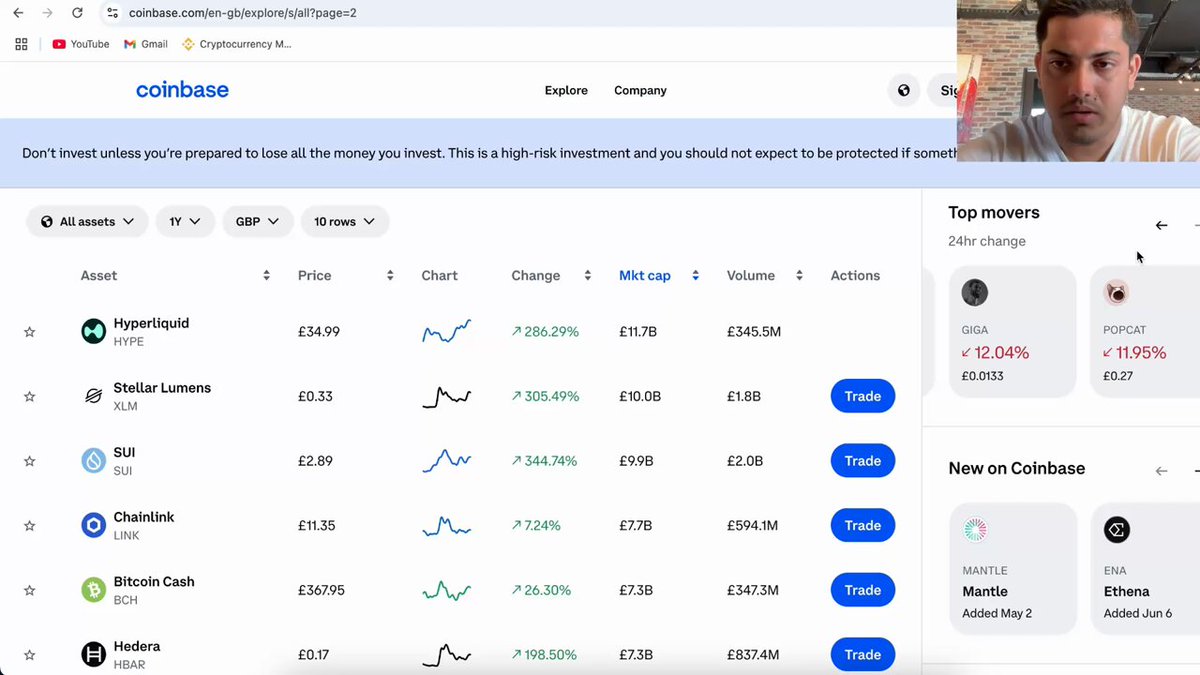The height and width of the screenshot is (675, 1200).
Task: Click the Bitcoin Cash coin icon
Action: pos(93,590)
